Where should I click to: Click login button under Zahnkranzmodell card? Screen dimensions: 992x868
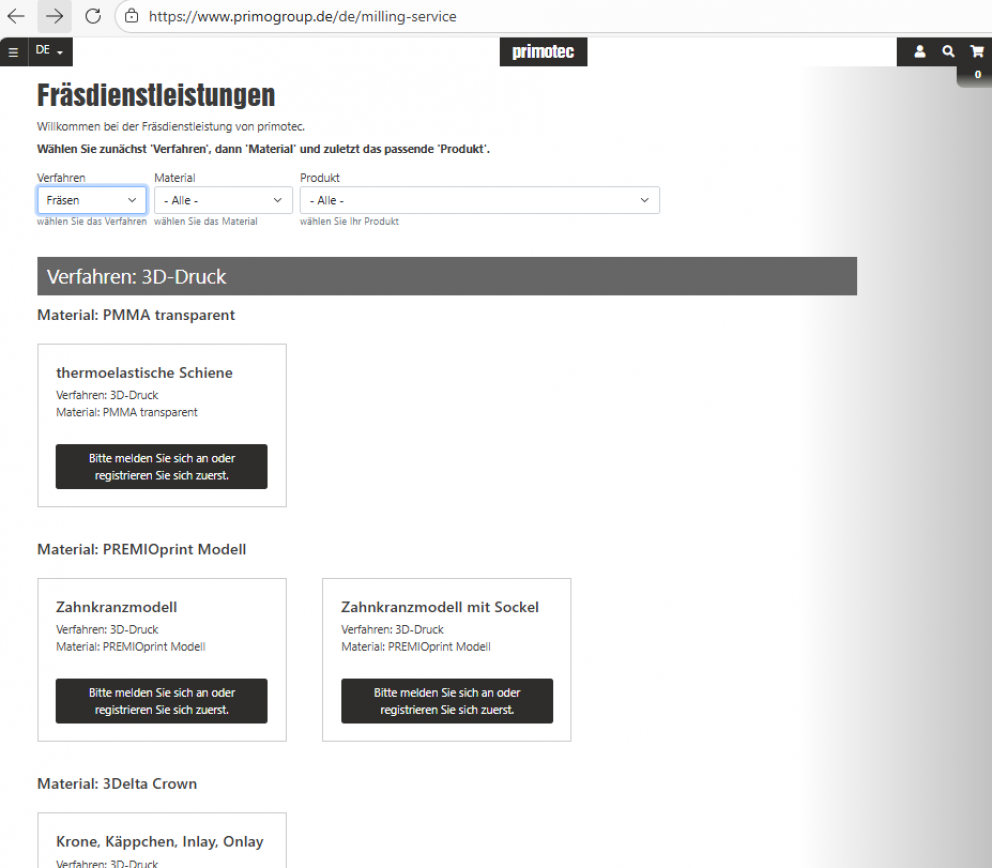[x=161, y=701]
